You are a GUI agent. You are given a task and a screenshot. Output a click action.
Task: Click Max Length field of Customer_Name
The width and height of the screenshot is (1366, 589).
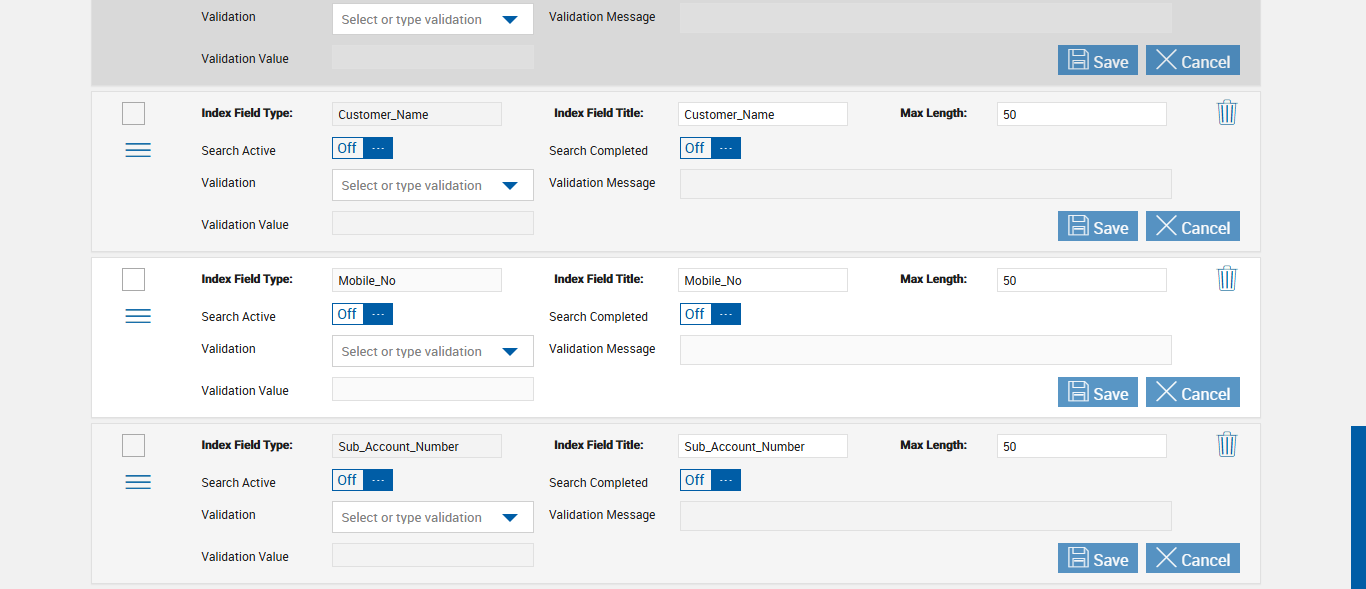click(1081, 114)
